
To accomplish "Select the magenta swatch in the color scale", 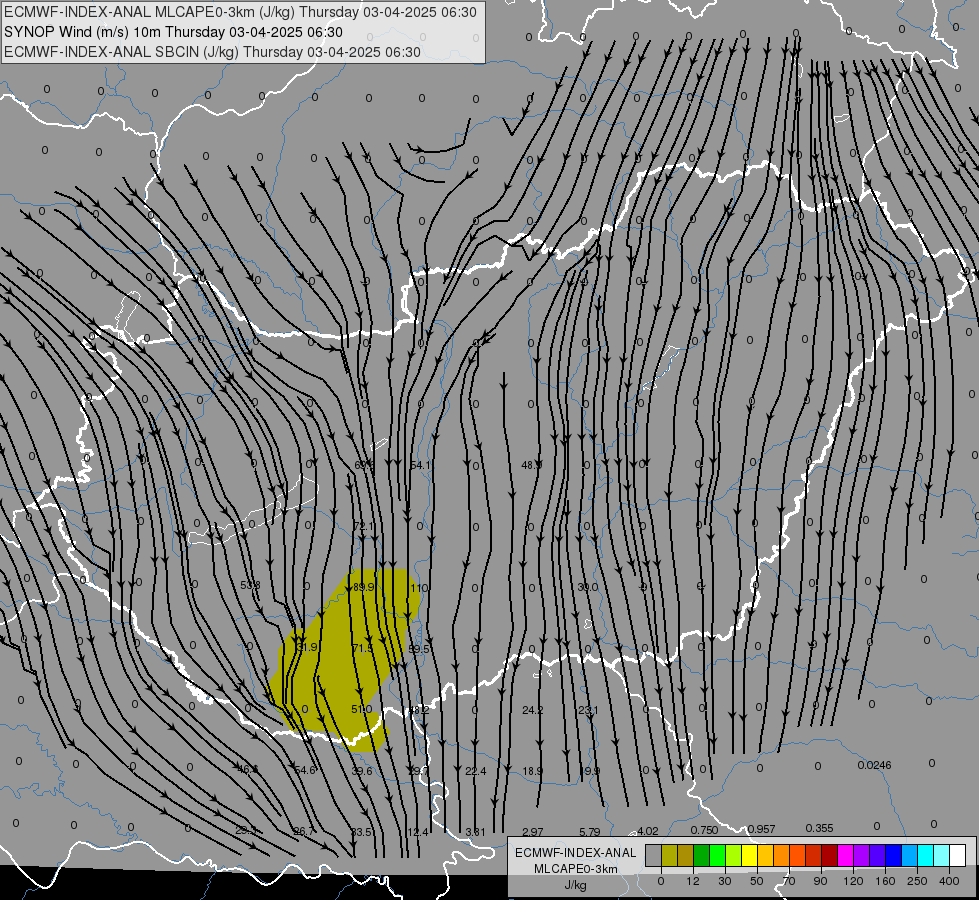I will (845, 855).
